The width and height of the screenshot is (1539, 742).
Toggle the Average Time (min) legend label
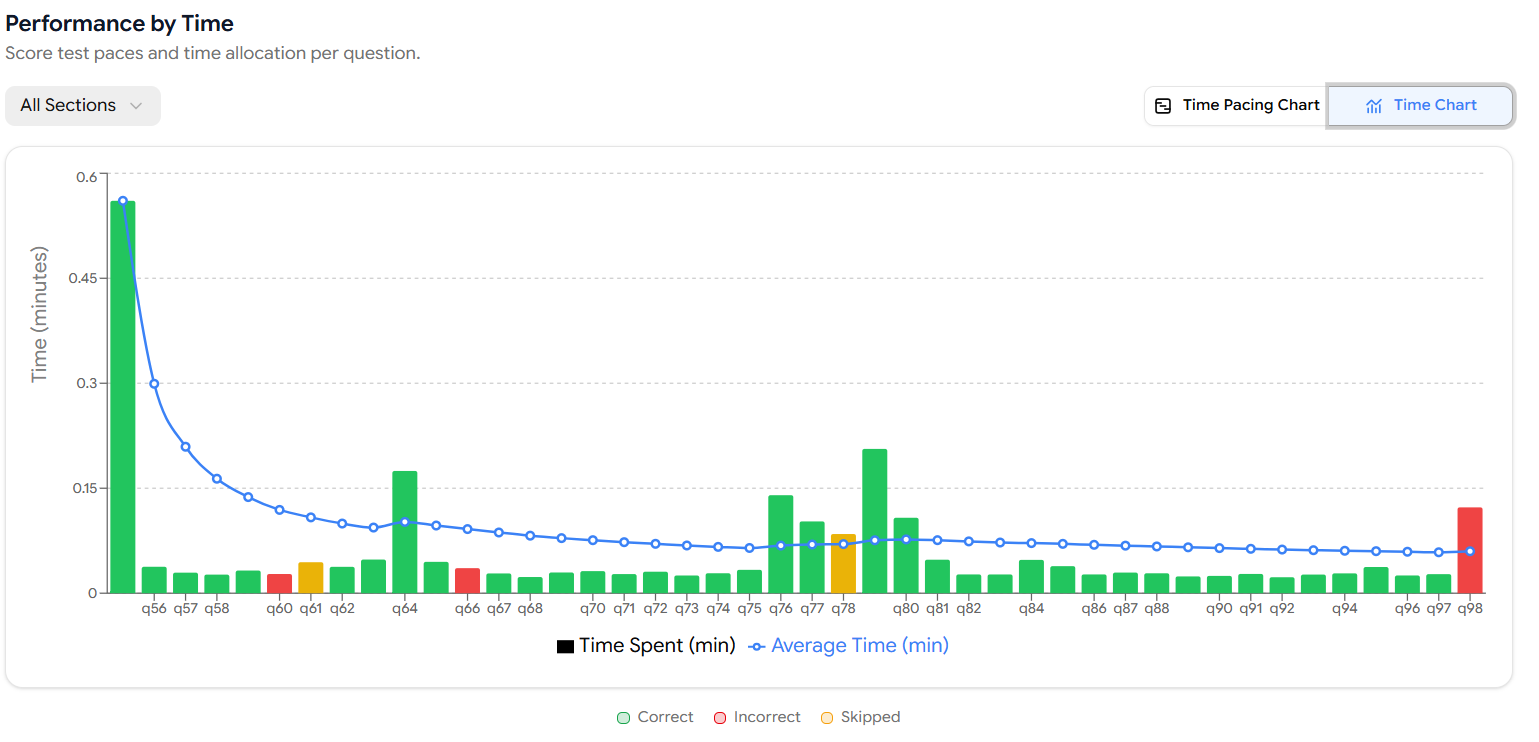pos(859,646)
